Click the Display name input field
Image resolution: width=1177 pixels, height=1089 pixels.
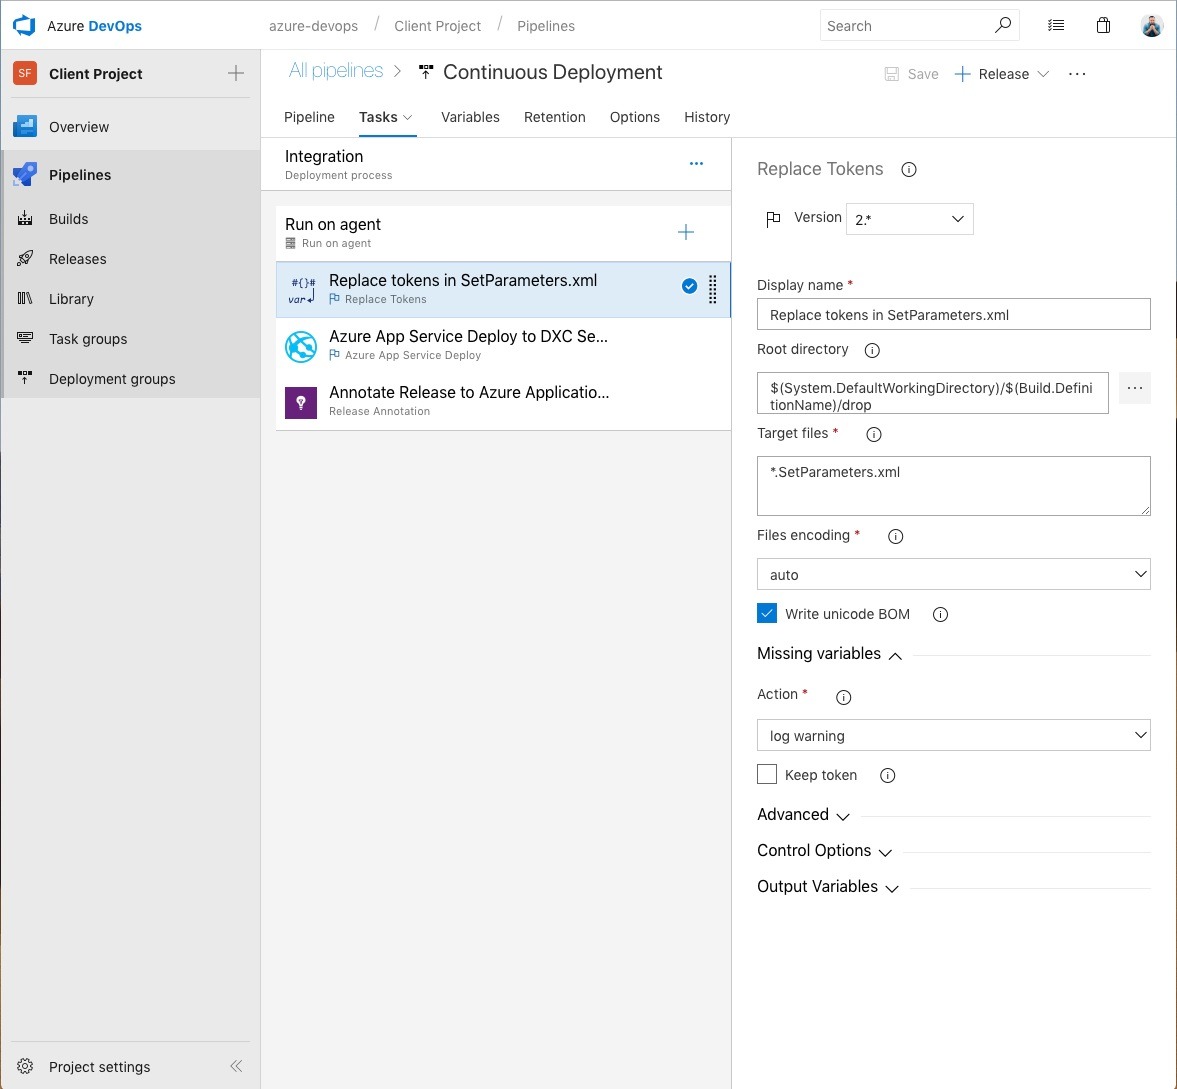(953, 314)
